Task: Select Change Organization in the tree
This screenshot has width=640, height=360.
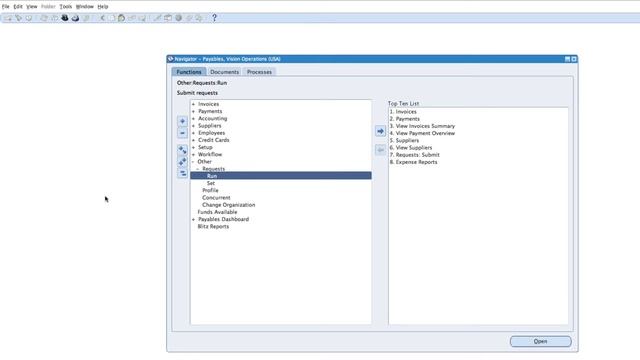Action: click(229, 205)
